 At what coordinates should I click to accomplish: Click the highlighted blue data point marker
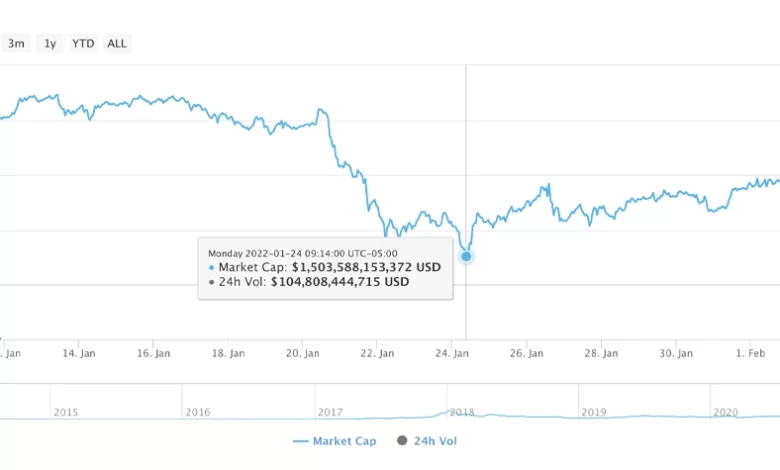pyautogui.click(x=466, y=257)
